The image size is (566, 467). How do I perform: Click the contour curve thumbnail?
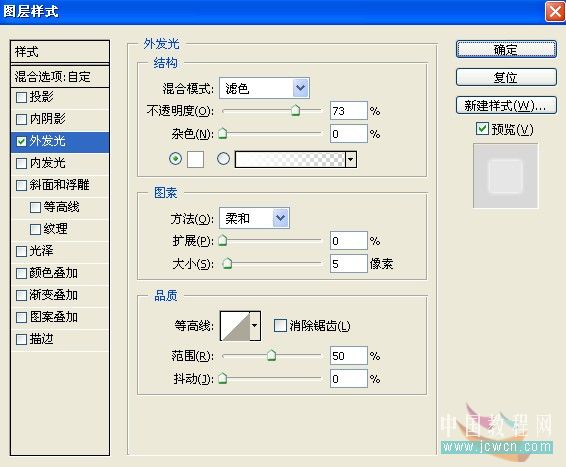(x=235, y=326)
